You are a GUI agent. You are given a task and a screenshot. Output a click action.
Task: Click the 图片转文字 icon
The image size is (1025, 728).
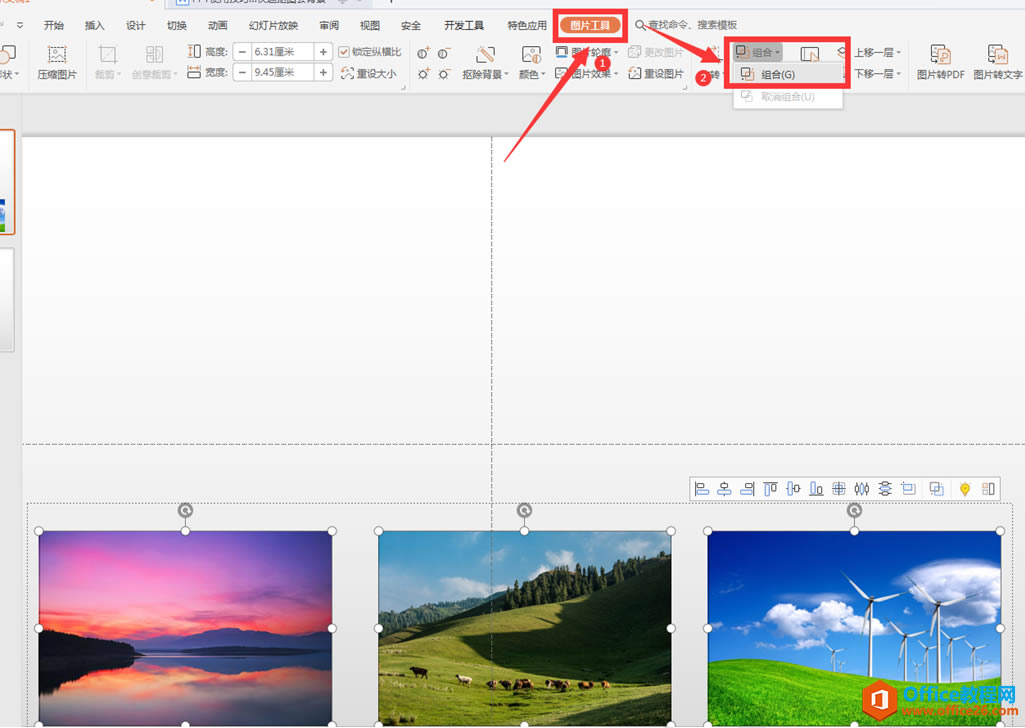click(998, 61)
